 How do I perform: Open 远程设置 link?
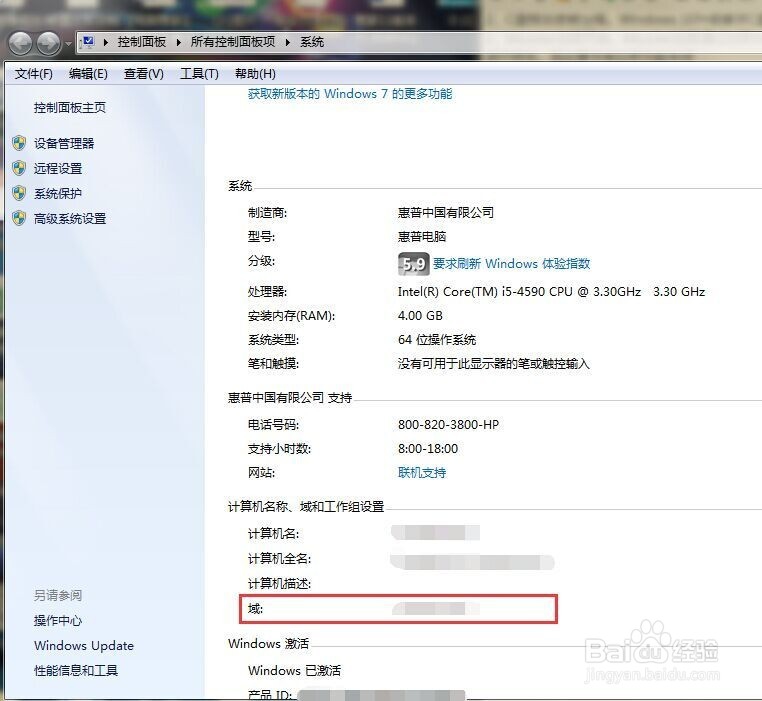58,169
